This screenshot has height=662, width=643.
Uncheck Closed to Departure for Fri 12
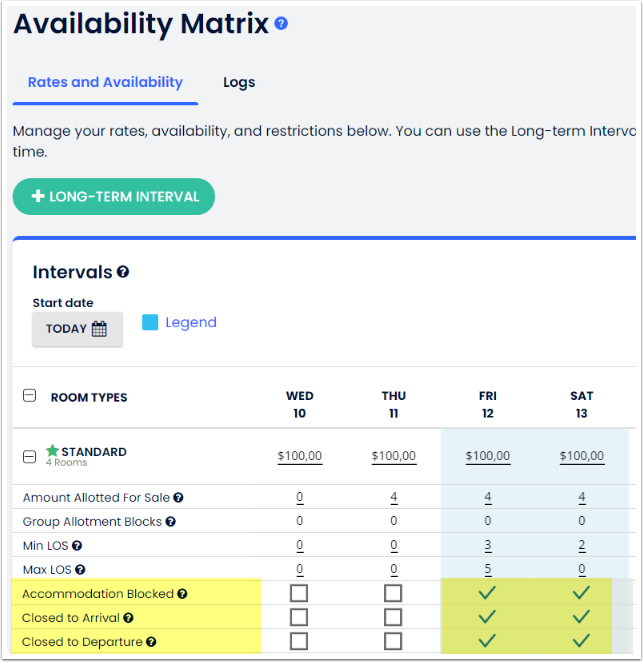488,641
